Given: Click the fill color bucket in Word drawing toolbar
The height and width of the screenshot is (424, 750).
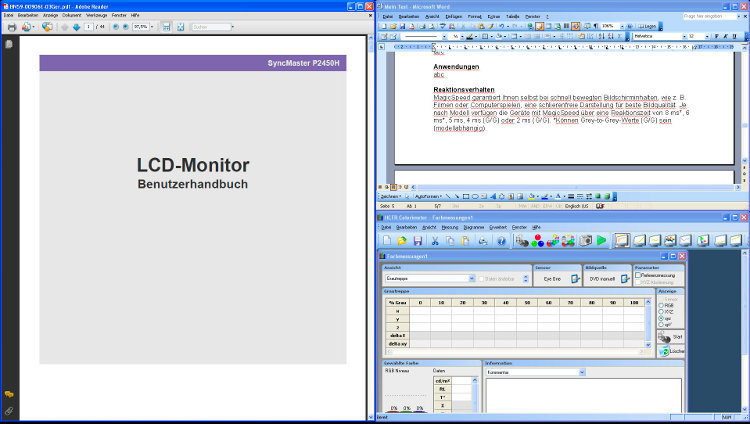Looking at the screenshot, I should (x=531, y=196).
